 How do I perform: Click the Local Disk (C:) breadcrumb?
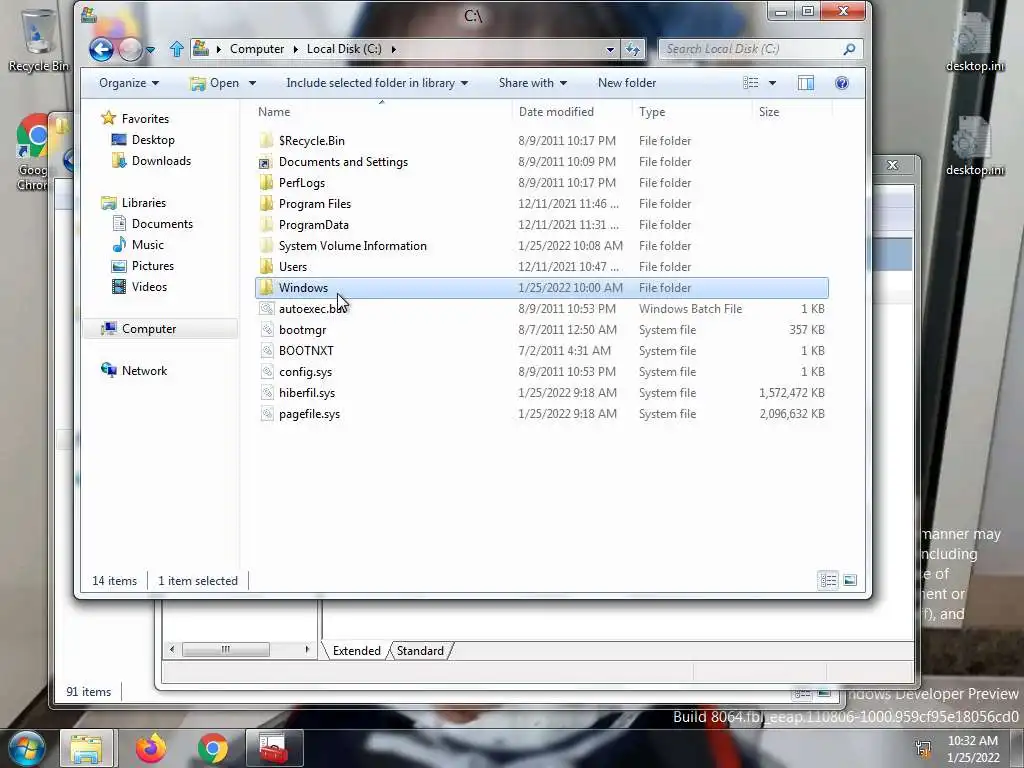point(344,49)
